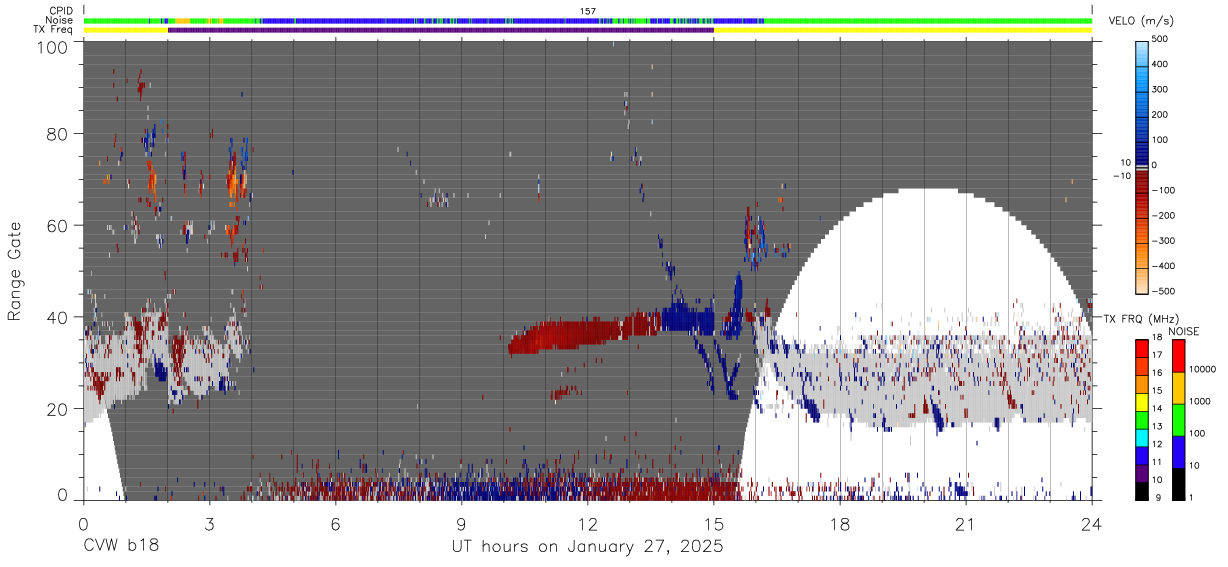Click the UT hours on January 27, 2025 title
The width and height of the screenshot is (1228, 567).
coord(587,547)
